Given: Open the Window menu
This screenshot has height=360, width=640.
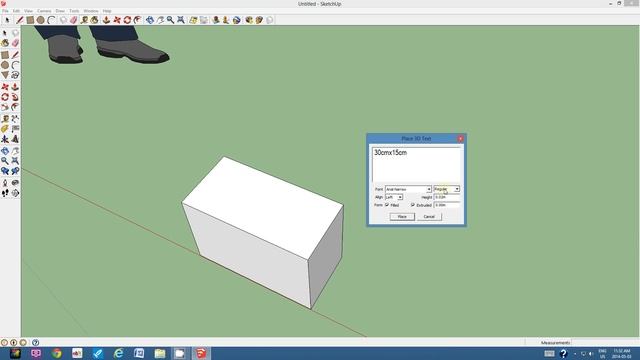Looking at the screenshot, I should click(x=91, y=11).
